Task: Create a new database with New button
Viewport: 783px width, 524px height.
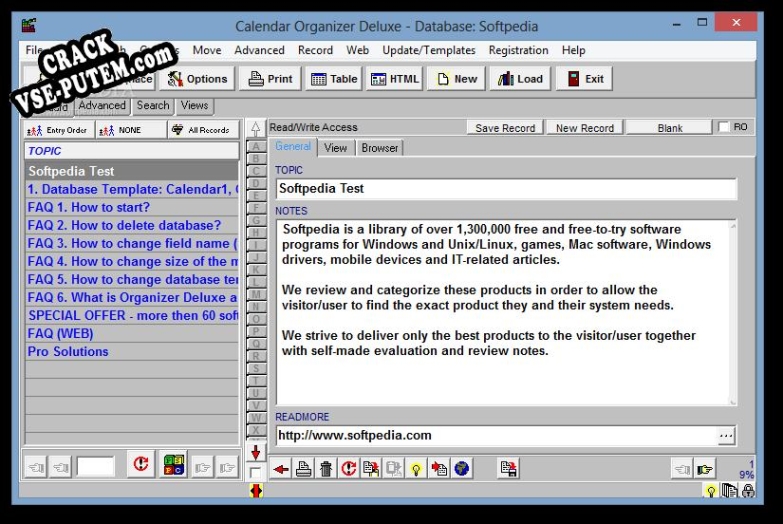Action: coord(456,79)
